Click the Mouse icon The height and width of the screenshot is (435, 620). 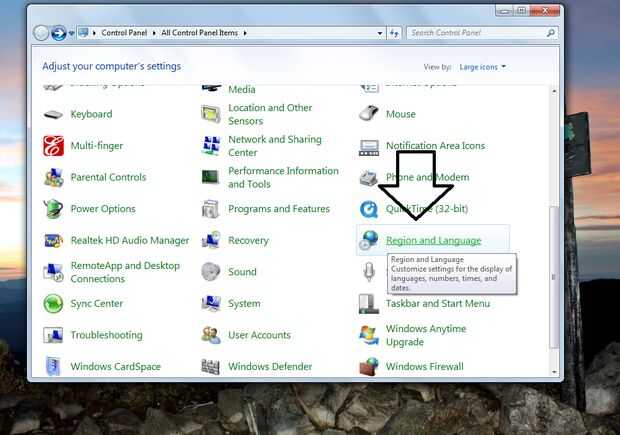tap(369, 113)
